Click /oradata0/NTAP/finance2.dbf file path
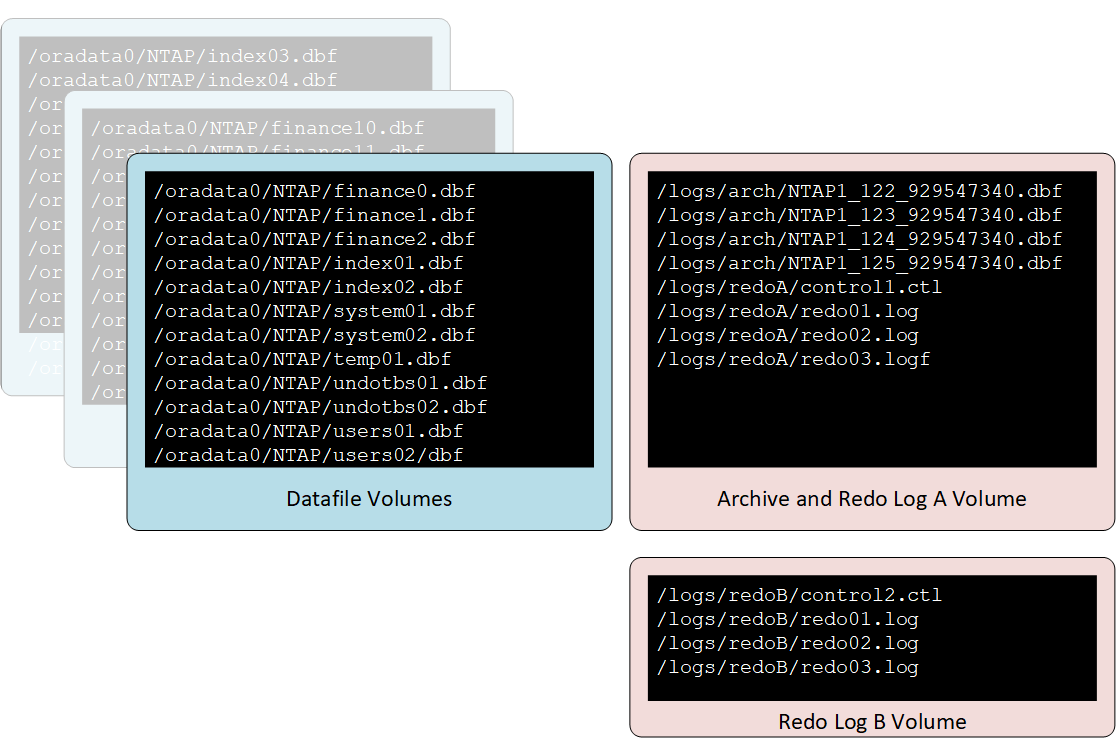The image size is (1116, 748). click(x=315, y=239)
